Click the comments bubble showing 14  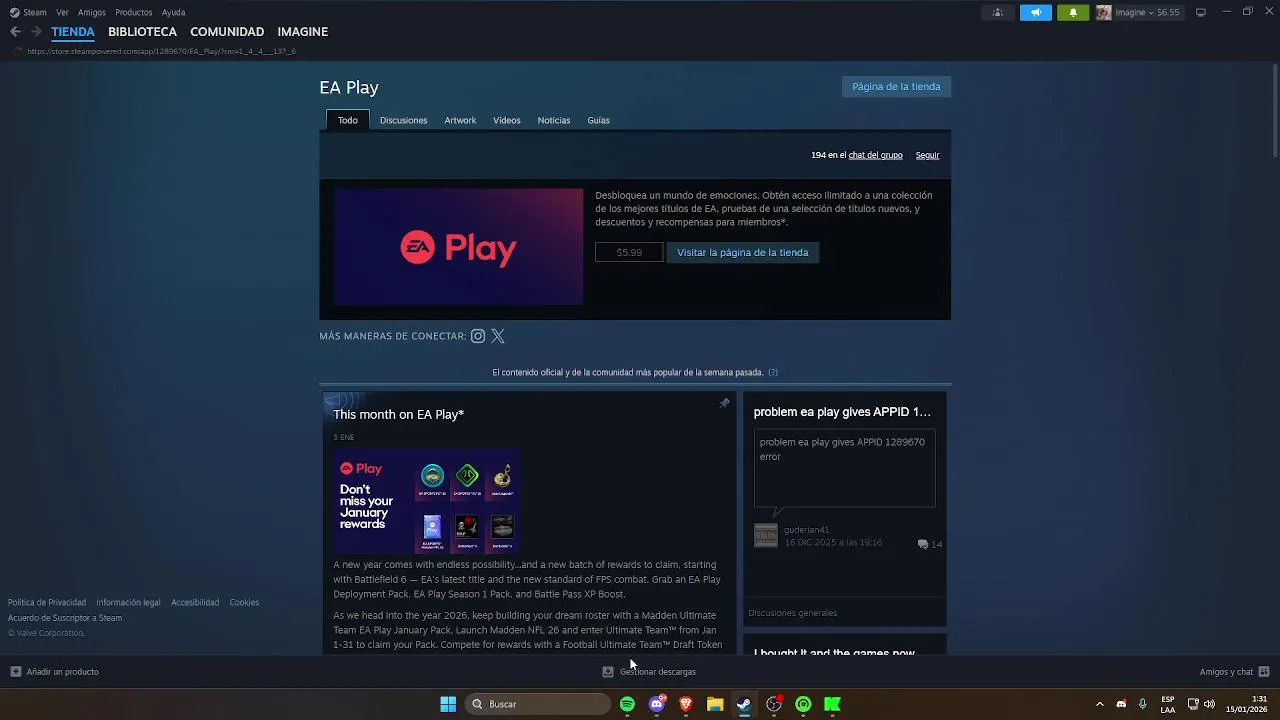929,544
